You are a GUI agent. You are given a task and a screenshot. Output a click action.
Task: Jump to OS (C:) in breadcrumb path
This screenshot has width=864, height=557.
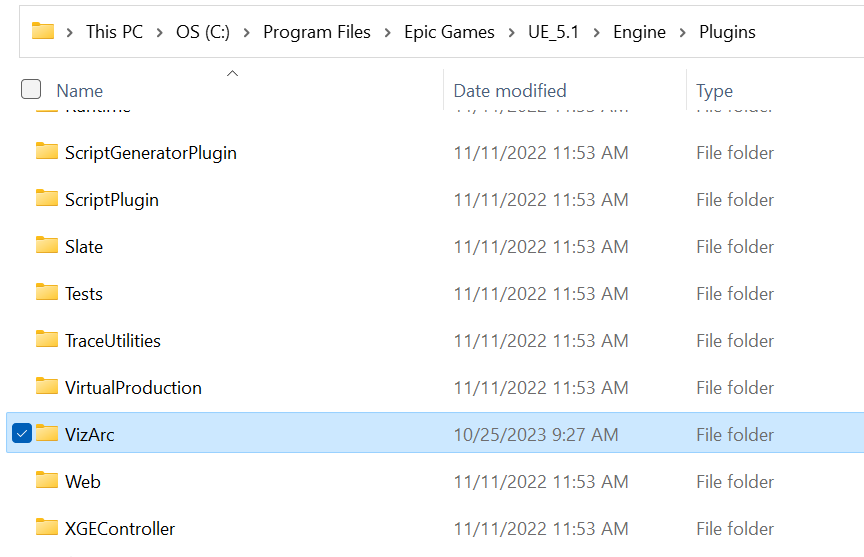coord(203,32)
